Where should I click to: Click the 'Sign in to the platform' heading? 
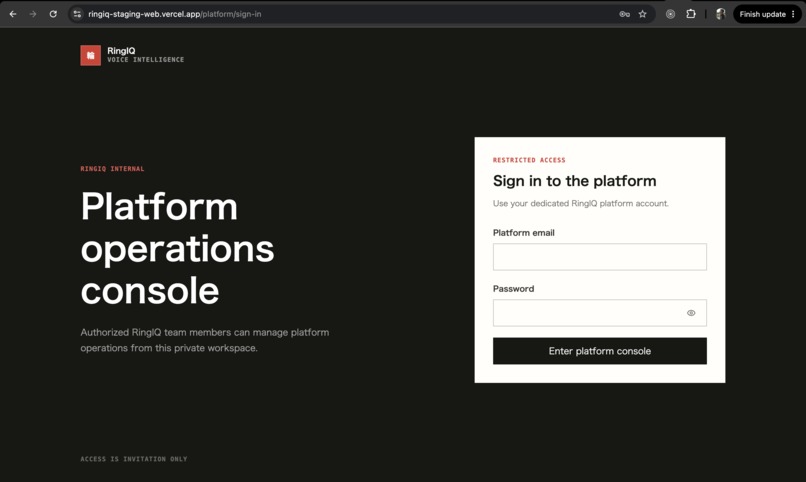tap(574, 181)
